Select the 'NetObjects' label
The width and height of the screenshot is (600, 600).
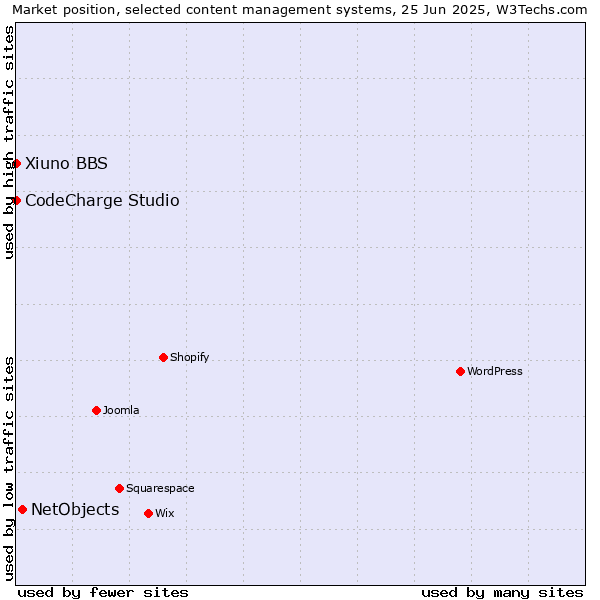tap(75, 510)
